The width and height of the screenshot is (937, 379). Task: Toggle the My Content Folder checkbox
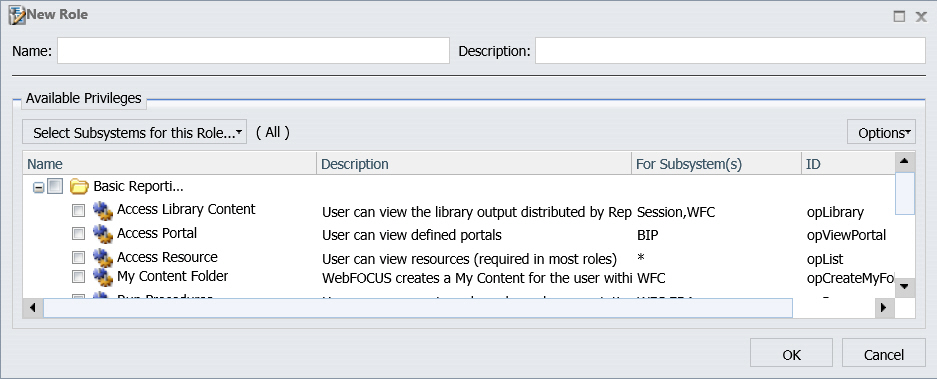[78, 276]
